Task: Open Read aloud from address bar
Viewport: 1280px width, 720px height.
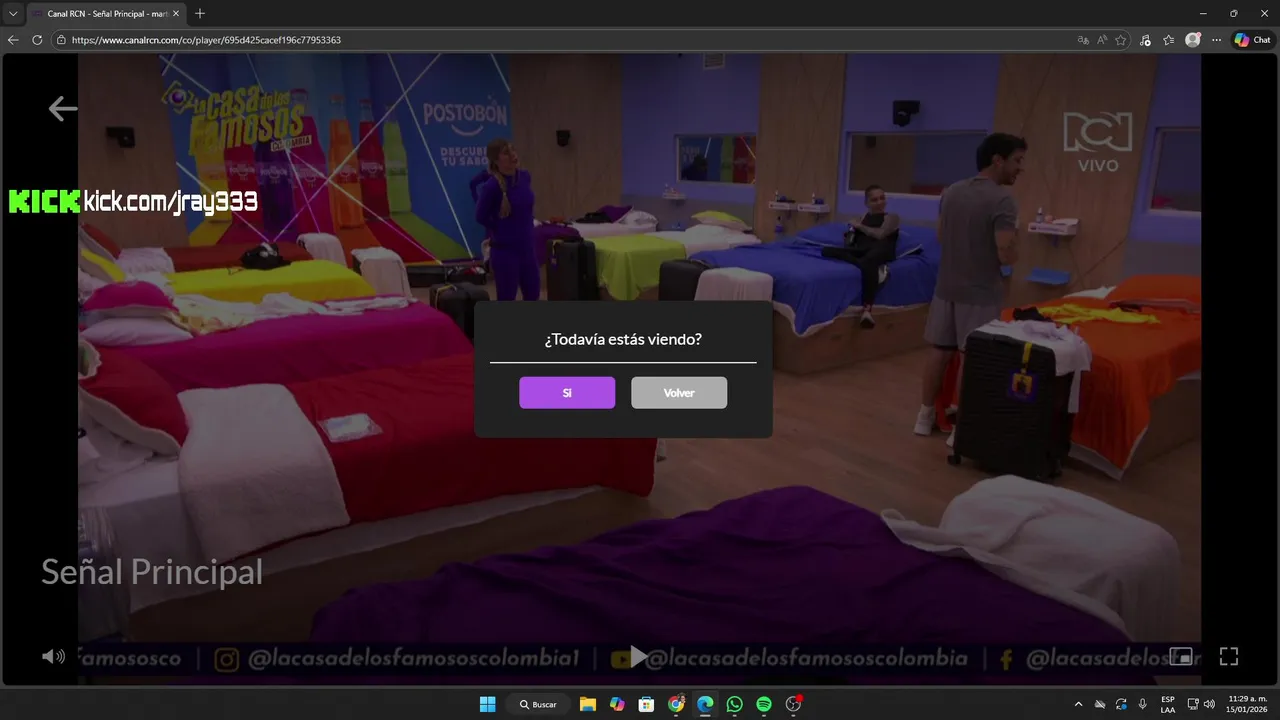Action: tap(1102, 40)
